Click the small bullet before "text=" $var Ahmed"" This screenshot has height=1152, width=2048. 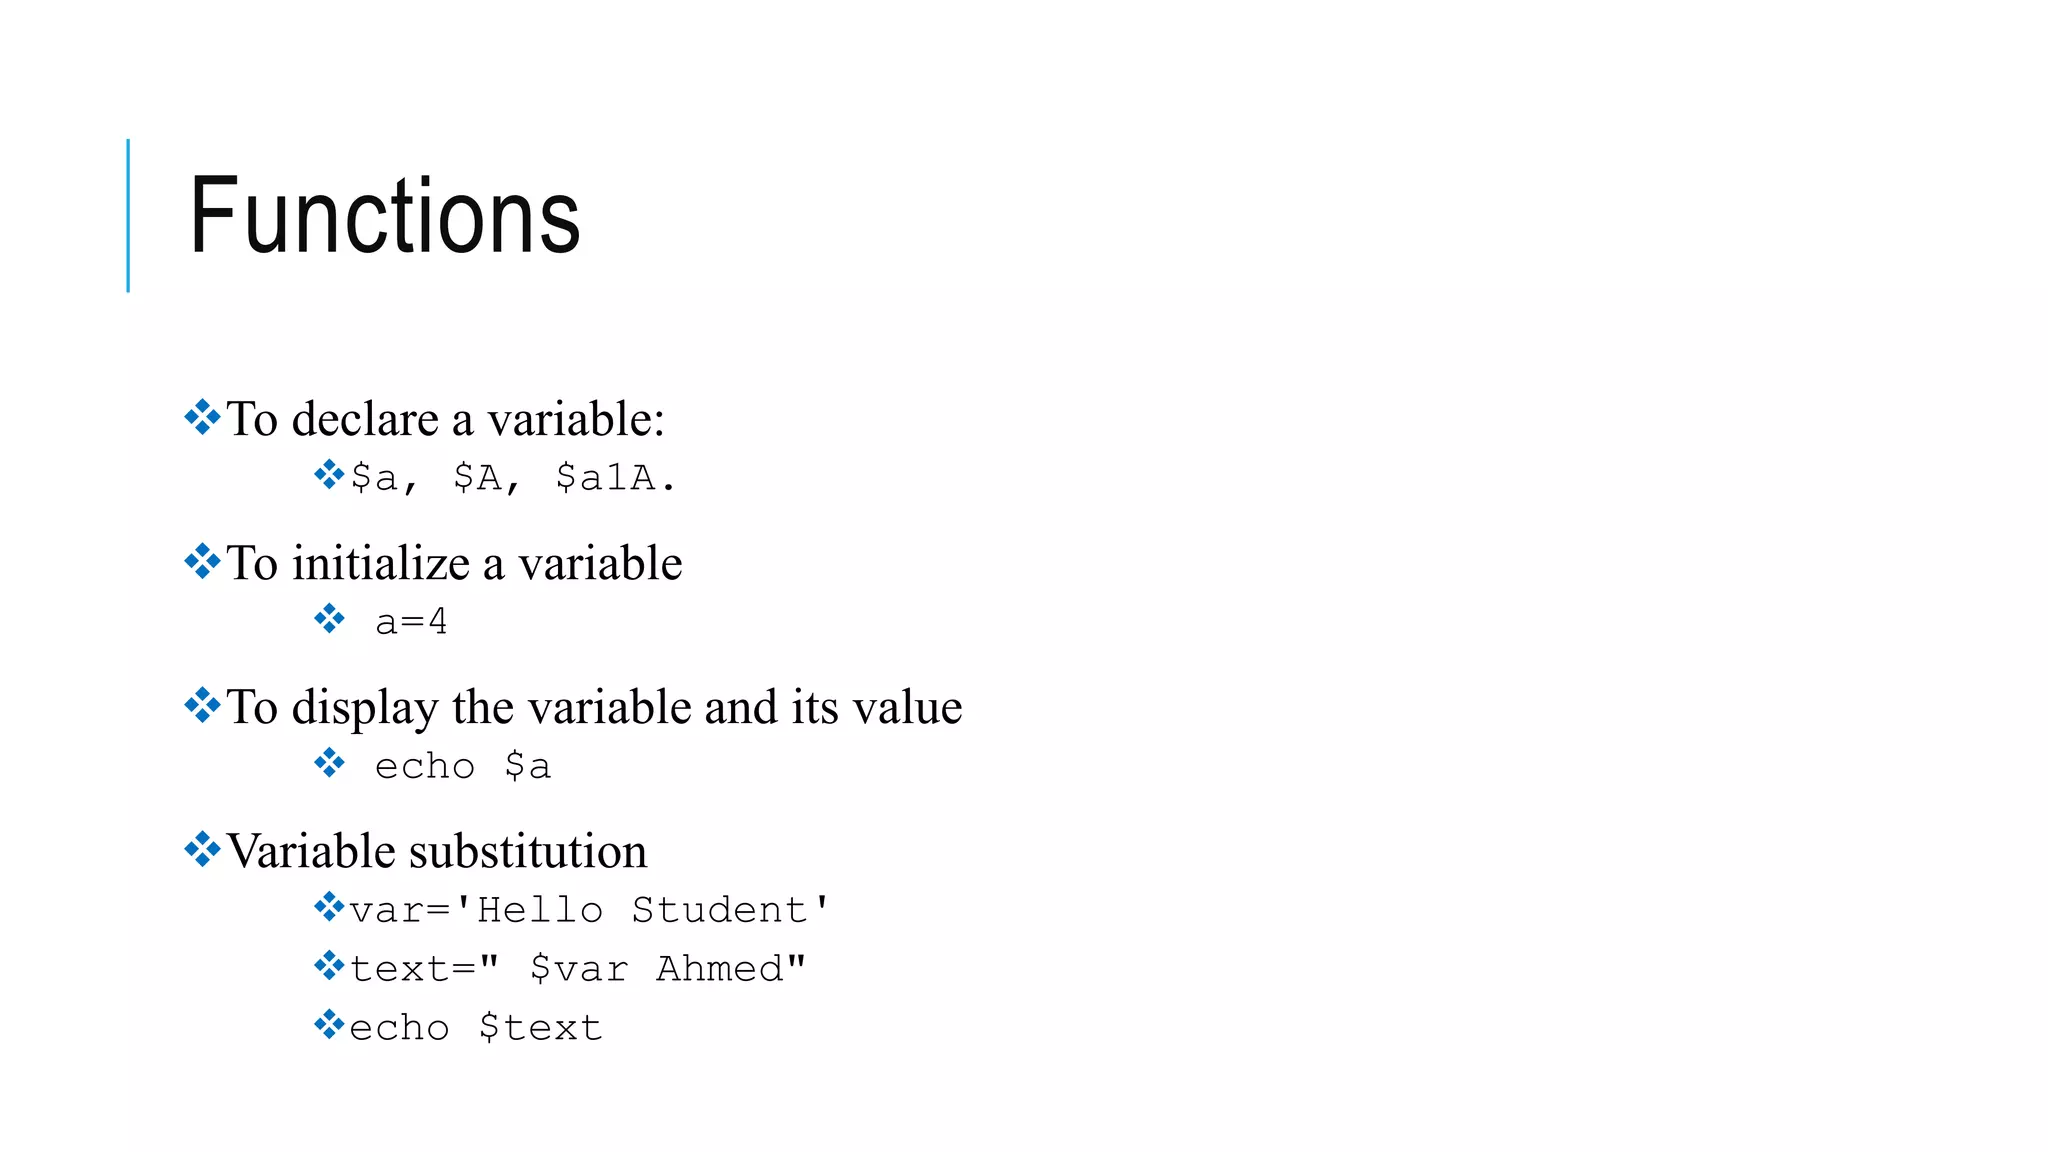328,966
